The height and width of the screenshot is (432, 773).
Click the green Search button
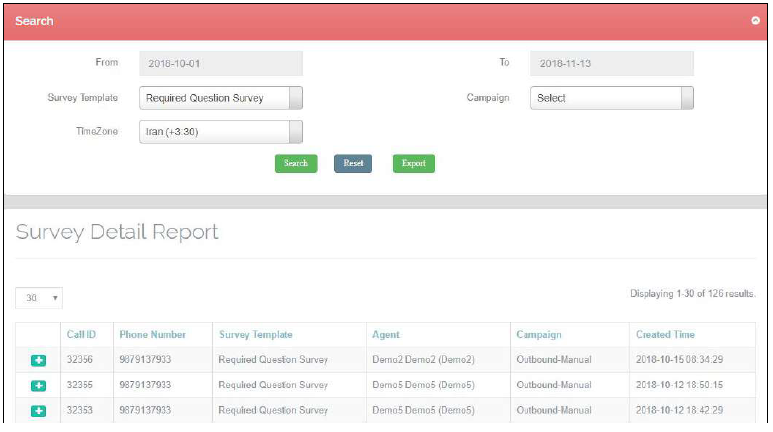coord(295,163)
